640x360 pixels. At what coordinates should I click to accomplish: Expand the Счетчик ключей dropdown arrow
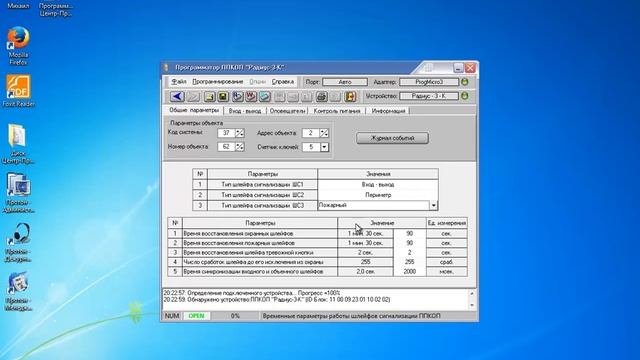[x=324, y=147]
